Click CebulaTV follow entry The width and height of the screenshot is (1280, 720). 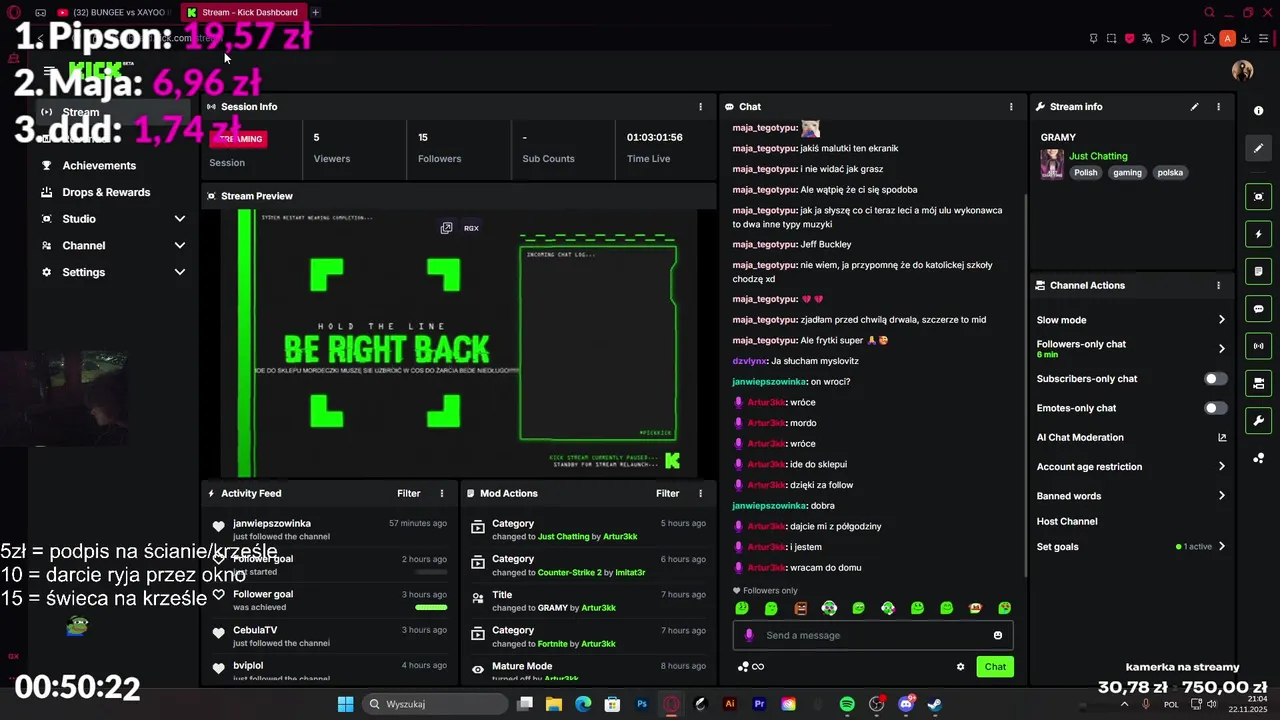(329, 636)
